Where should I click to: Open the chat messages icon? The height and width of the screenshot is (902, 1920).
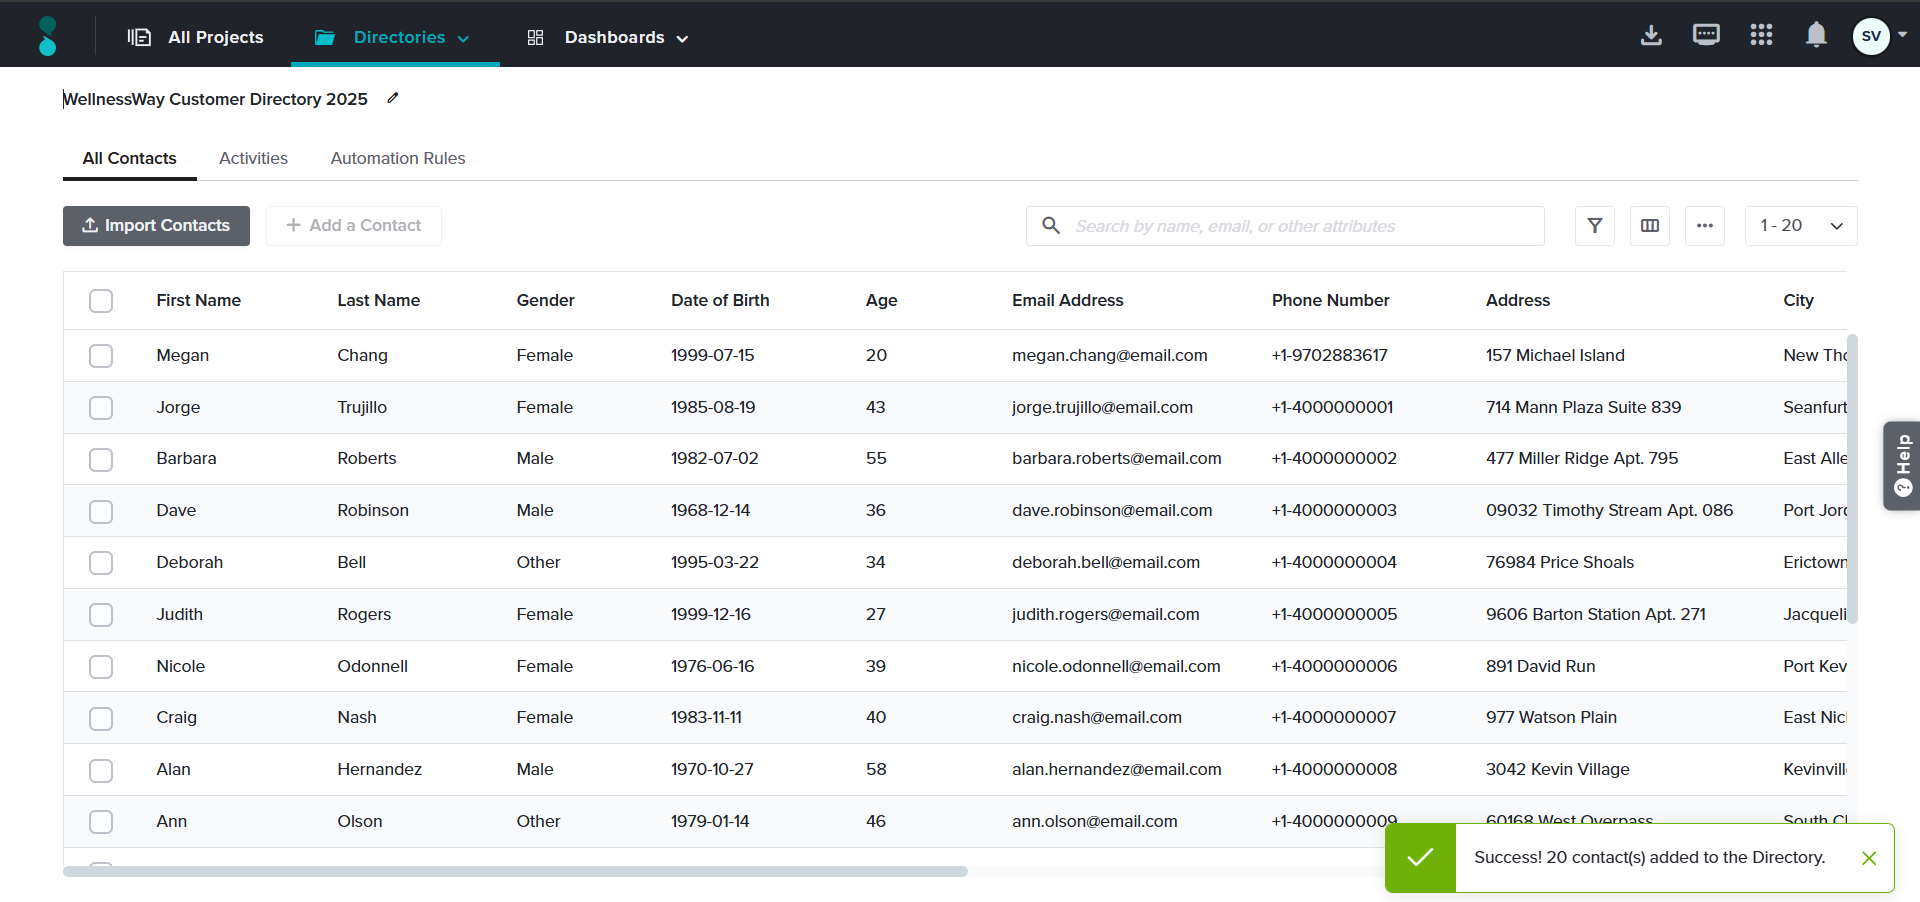coord(1706,36)
